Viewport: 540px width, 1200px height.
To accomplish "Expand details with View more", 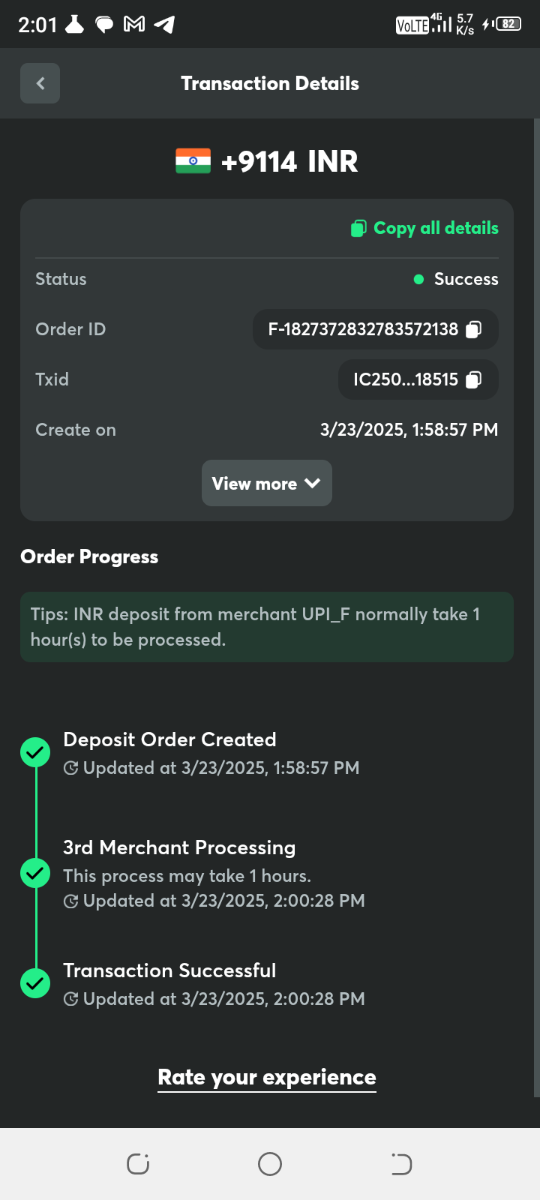I will click(x=266, y=483).
